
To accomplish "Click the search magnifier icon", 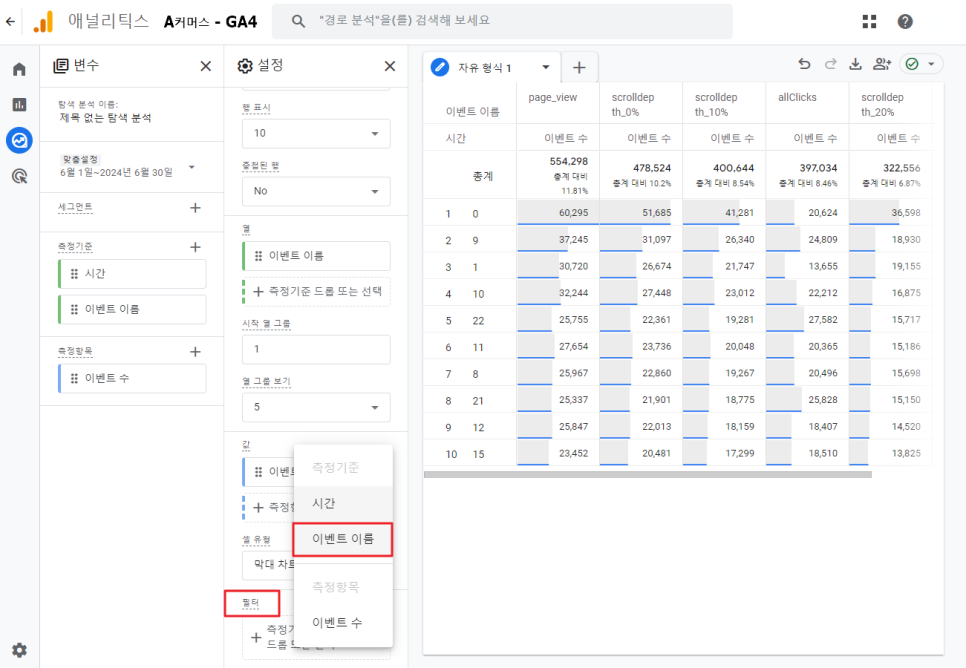I will click(298, 21).
